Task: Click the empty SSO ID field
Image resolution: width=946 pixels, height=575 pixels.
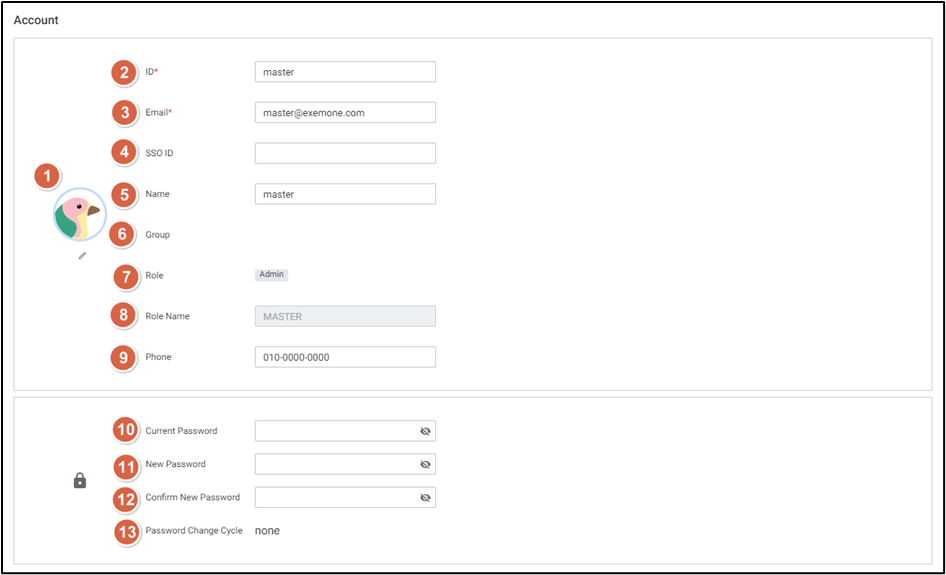Action: (x=345, y=153)
